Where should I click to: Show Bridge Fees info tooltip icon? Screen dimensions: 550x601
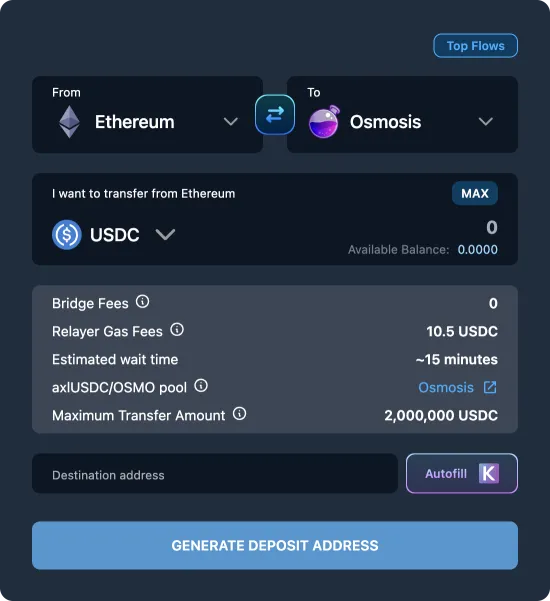142,302
